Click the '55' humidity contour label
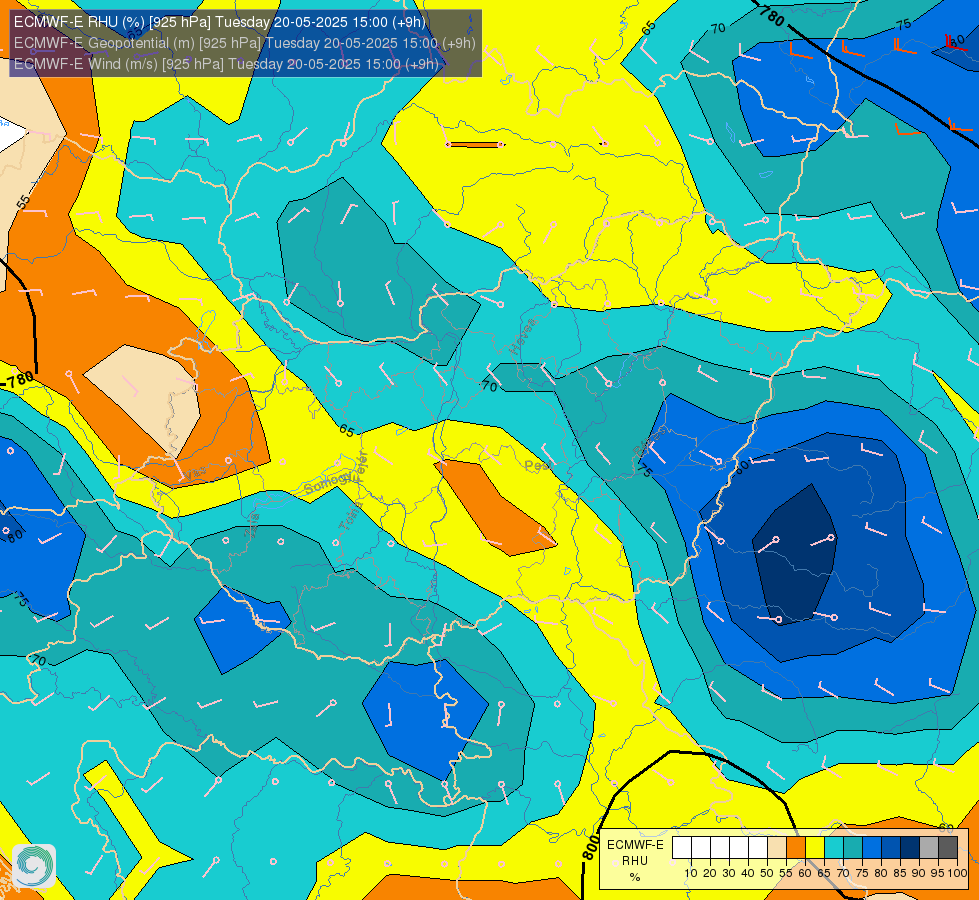The height and width of the screenshot is (900, 979). click(23, 202)
